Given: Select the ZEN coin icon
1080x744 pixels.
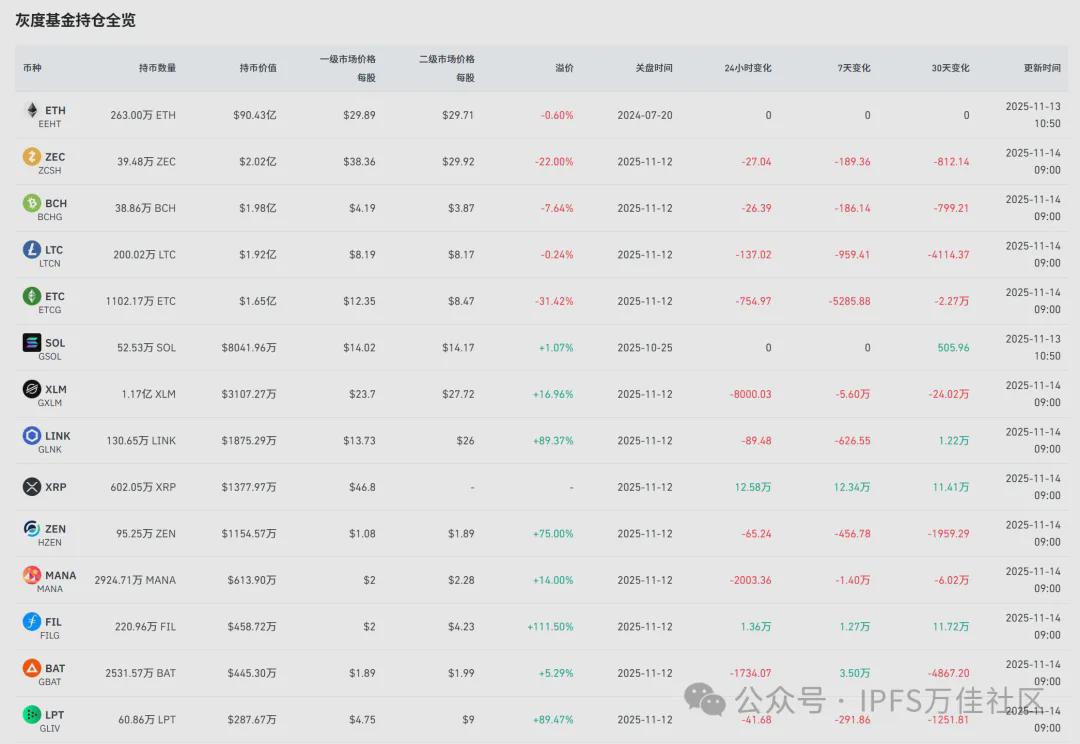Looking at the screenshot, I should (x=32, y=529).
